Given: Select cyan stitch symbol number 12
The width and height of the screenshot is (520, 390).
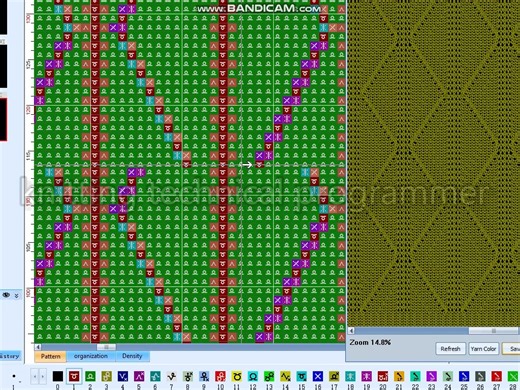Looking at the screenshot, I should pos(253,376).
